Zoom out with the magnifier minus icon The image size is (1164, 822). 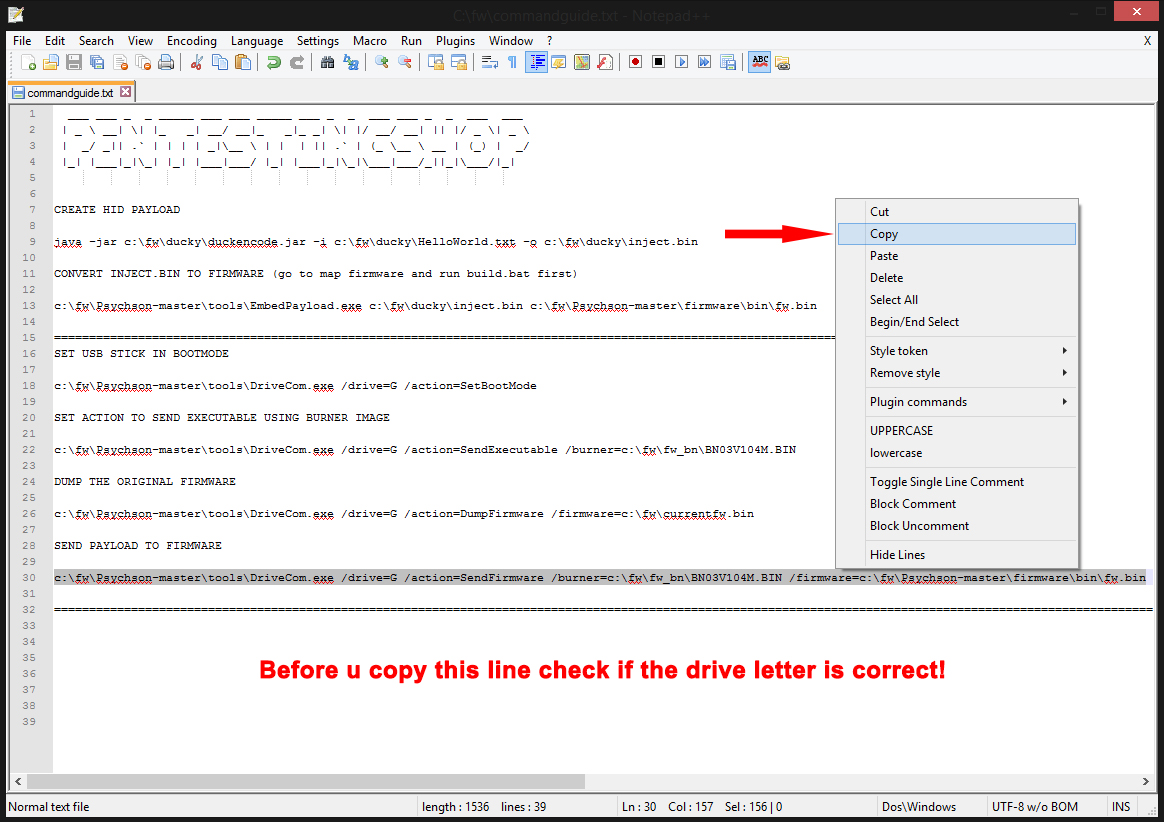[x=405, y=62]
